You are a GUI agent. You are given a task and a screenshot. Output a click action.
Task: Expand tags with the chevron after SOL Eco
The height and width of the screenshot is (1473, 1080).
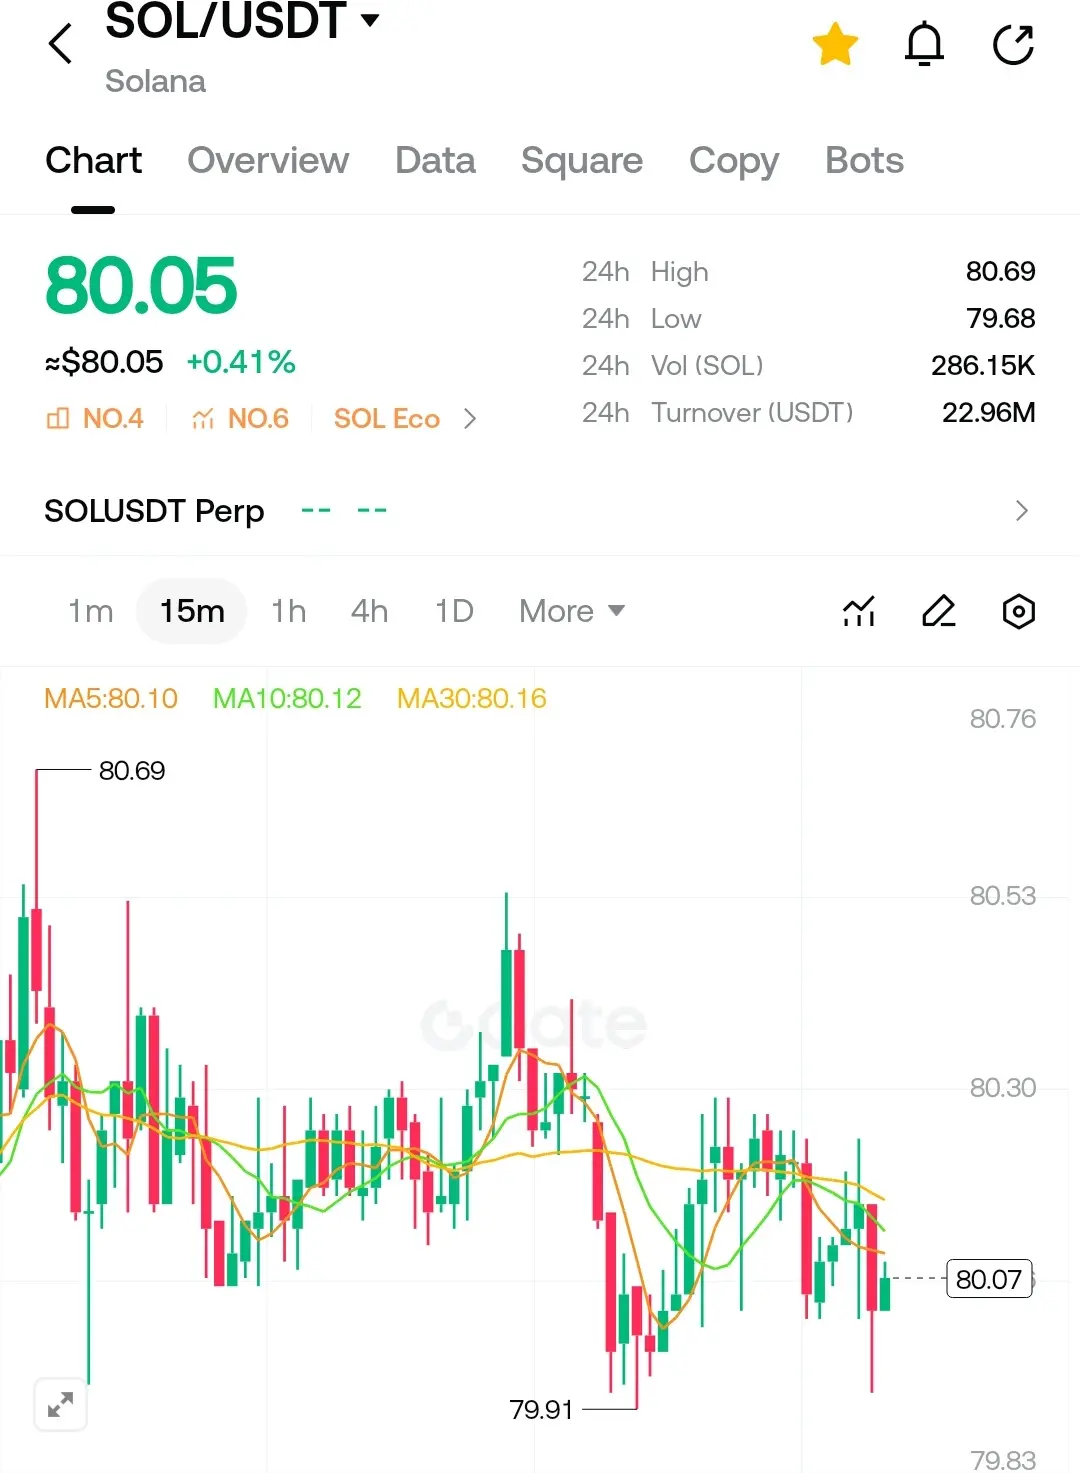point(470,418)
